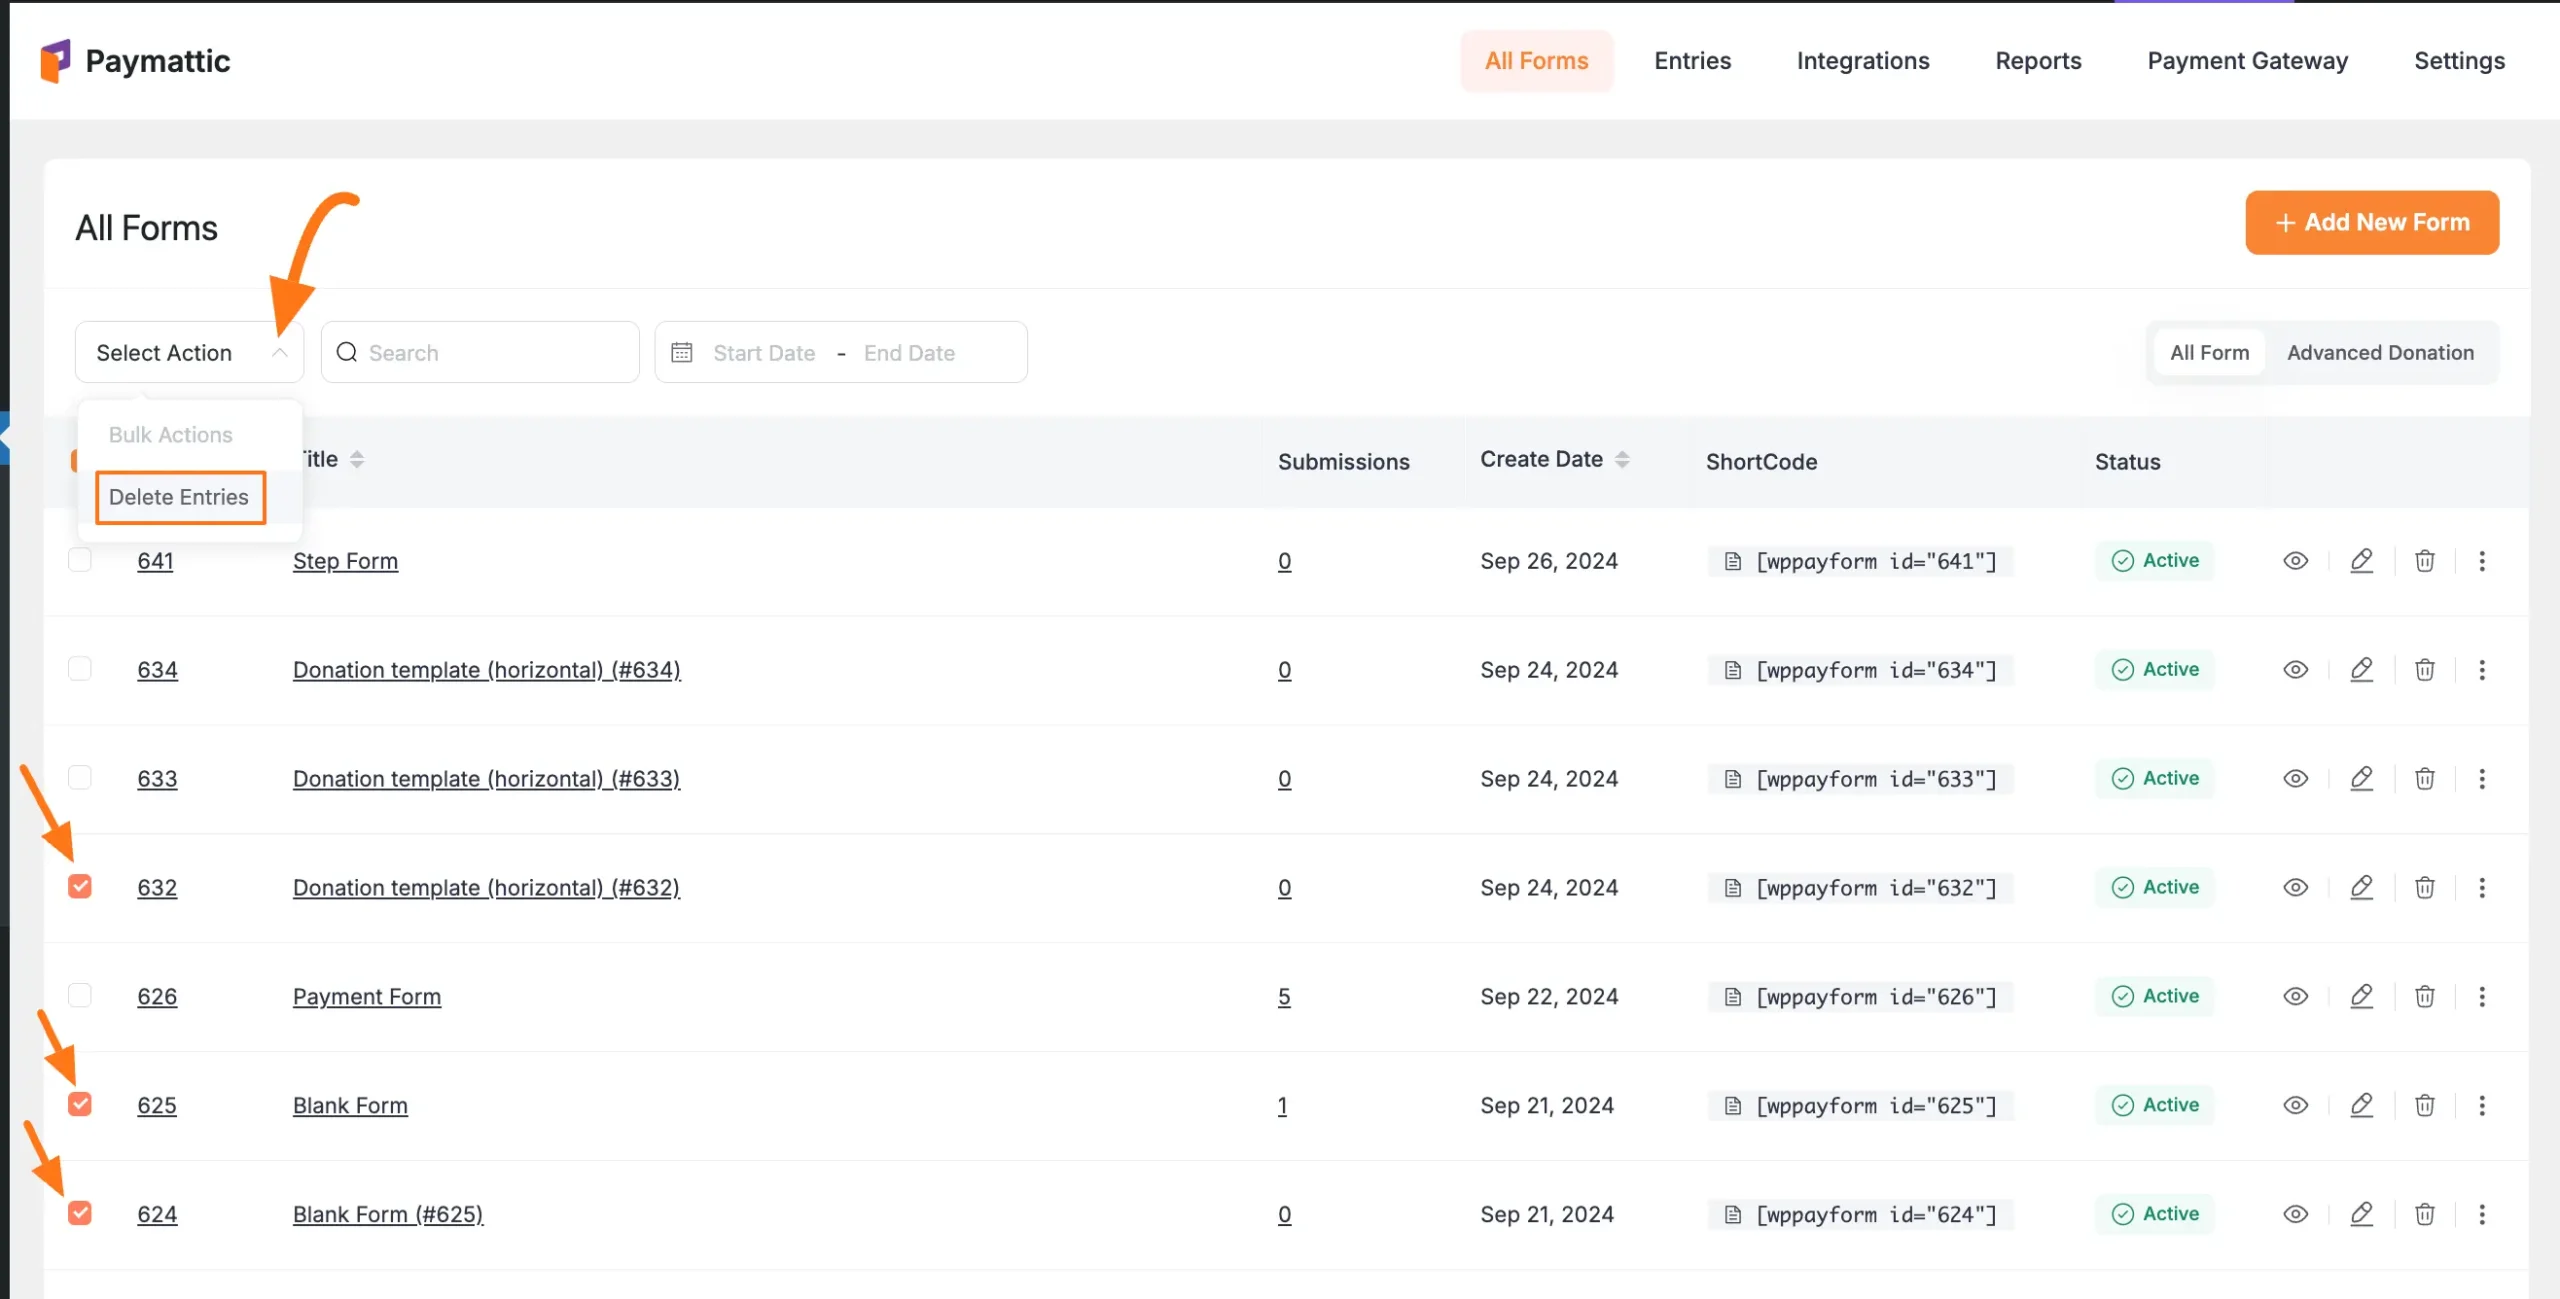Open the Start Date range picker
The height and width of the screenshot is (1299, 2560).
pos(764,353)
